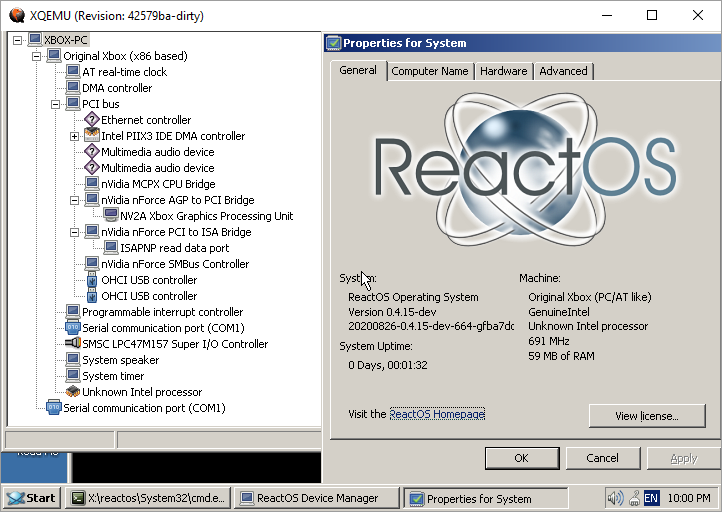The image size is (722, 512).
Task: Collapse the PCI bus node
Action: pyautogui.click(x=55, y=104)
